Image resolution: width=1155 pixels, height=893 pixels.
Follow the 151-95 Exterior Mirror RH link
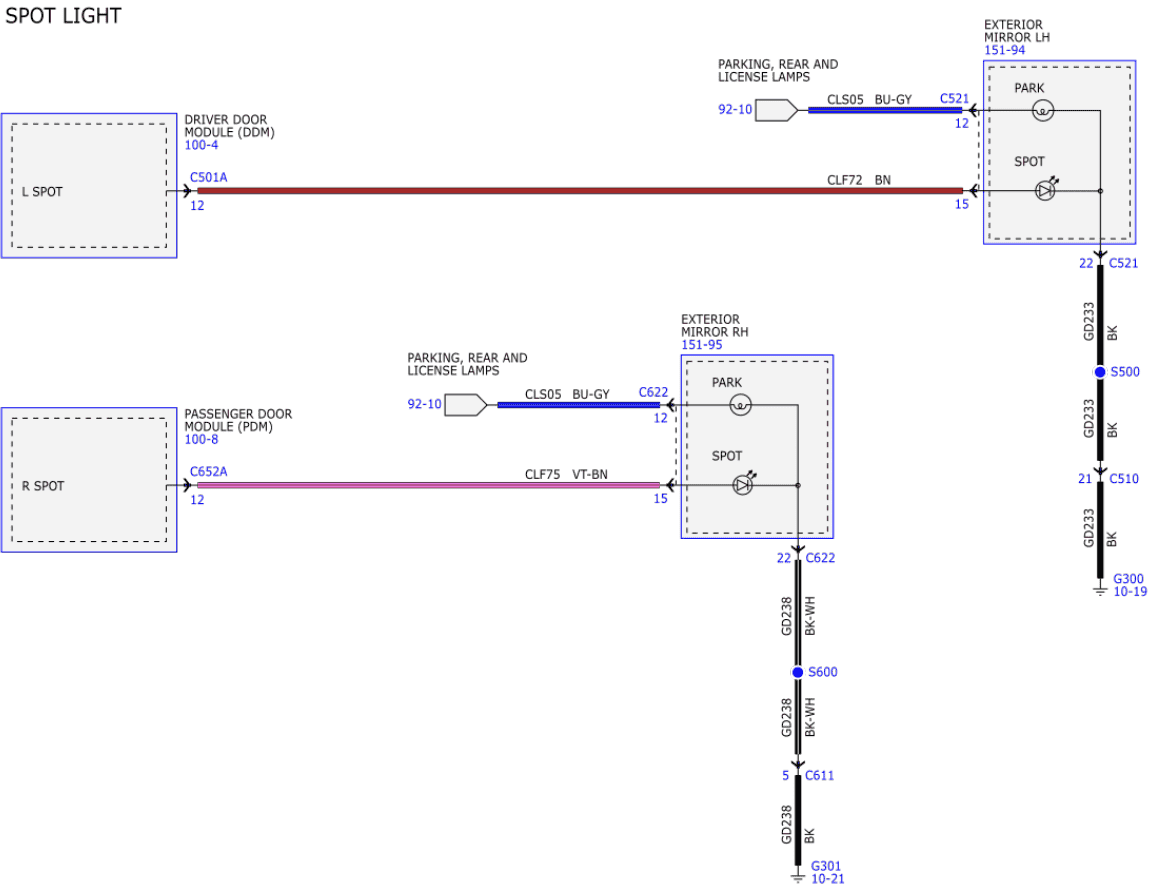(702, 345)
